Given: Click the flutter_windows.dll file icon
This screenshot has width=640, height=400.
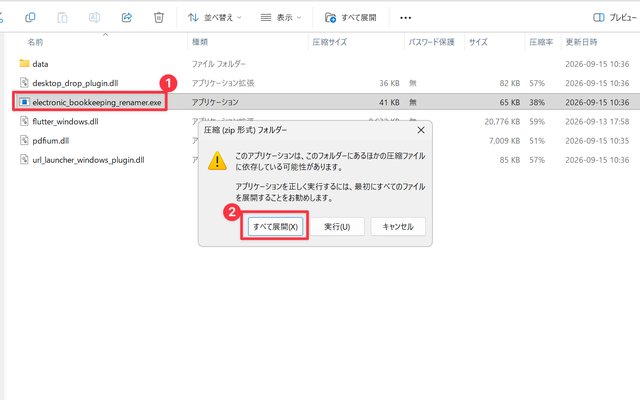Looking at the screenshot, I should pos(24,121).
